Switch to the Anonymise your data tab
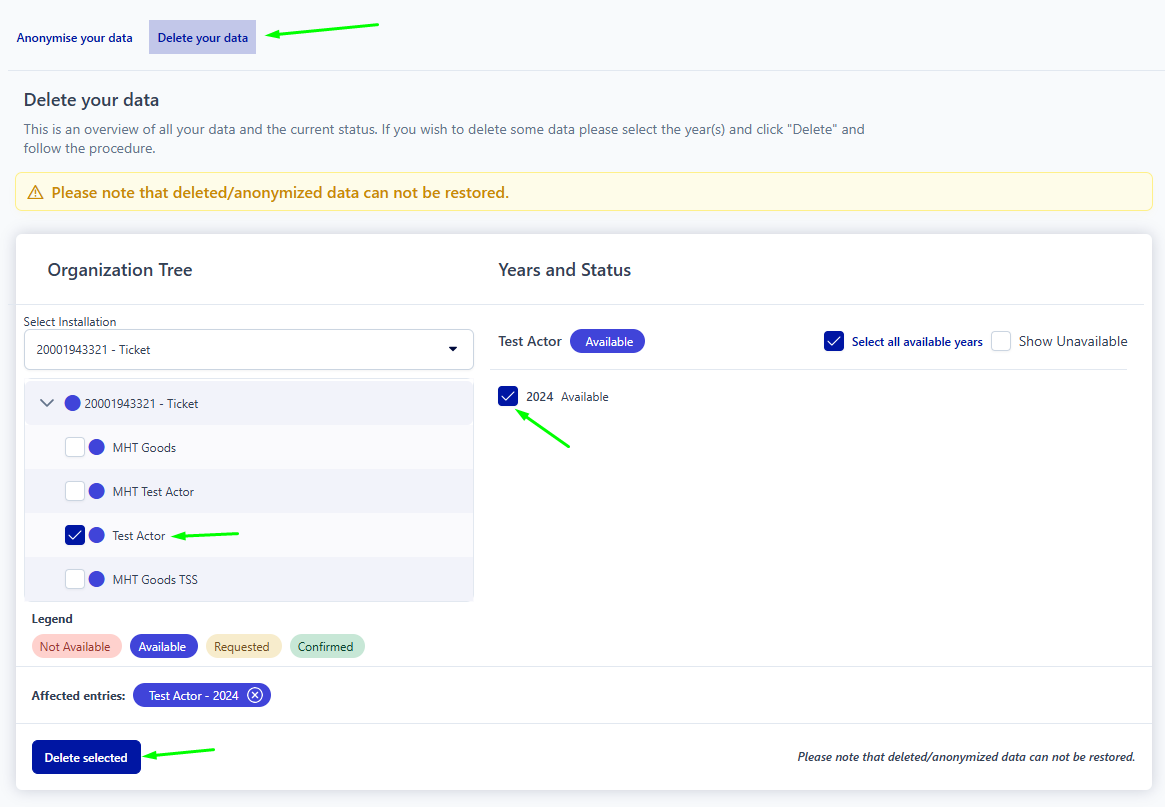This screenshot has width=1165, height=807. (74, 38)
